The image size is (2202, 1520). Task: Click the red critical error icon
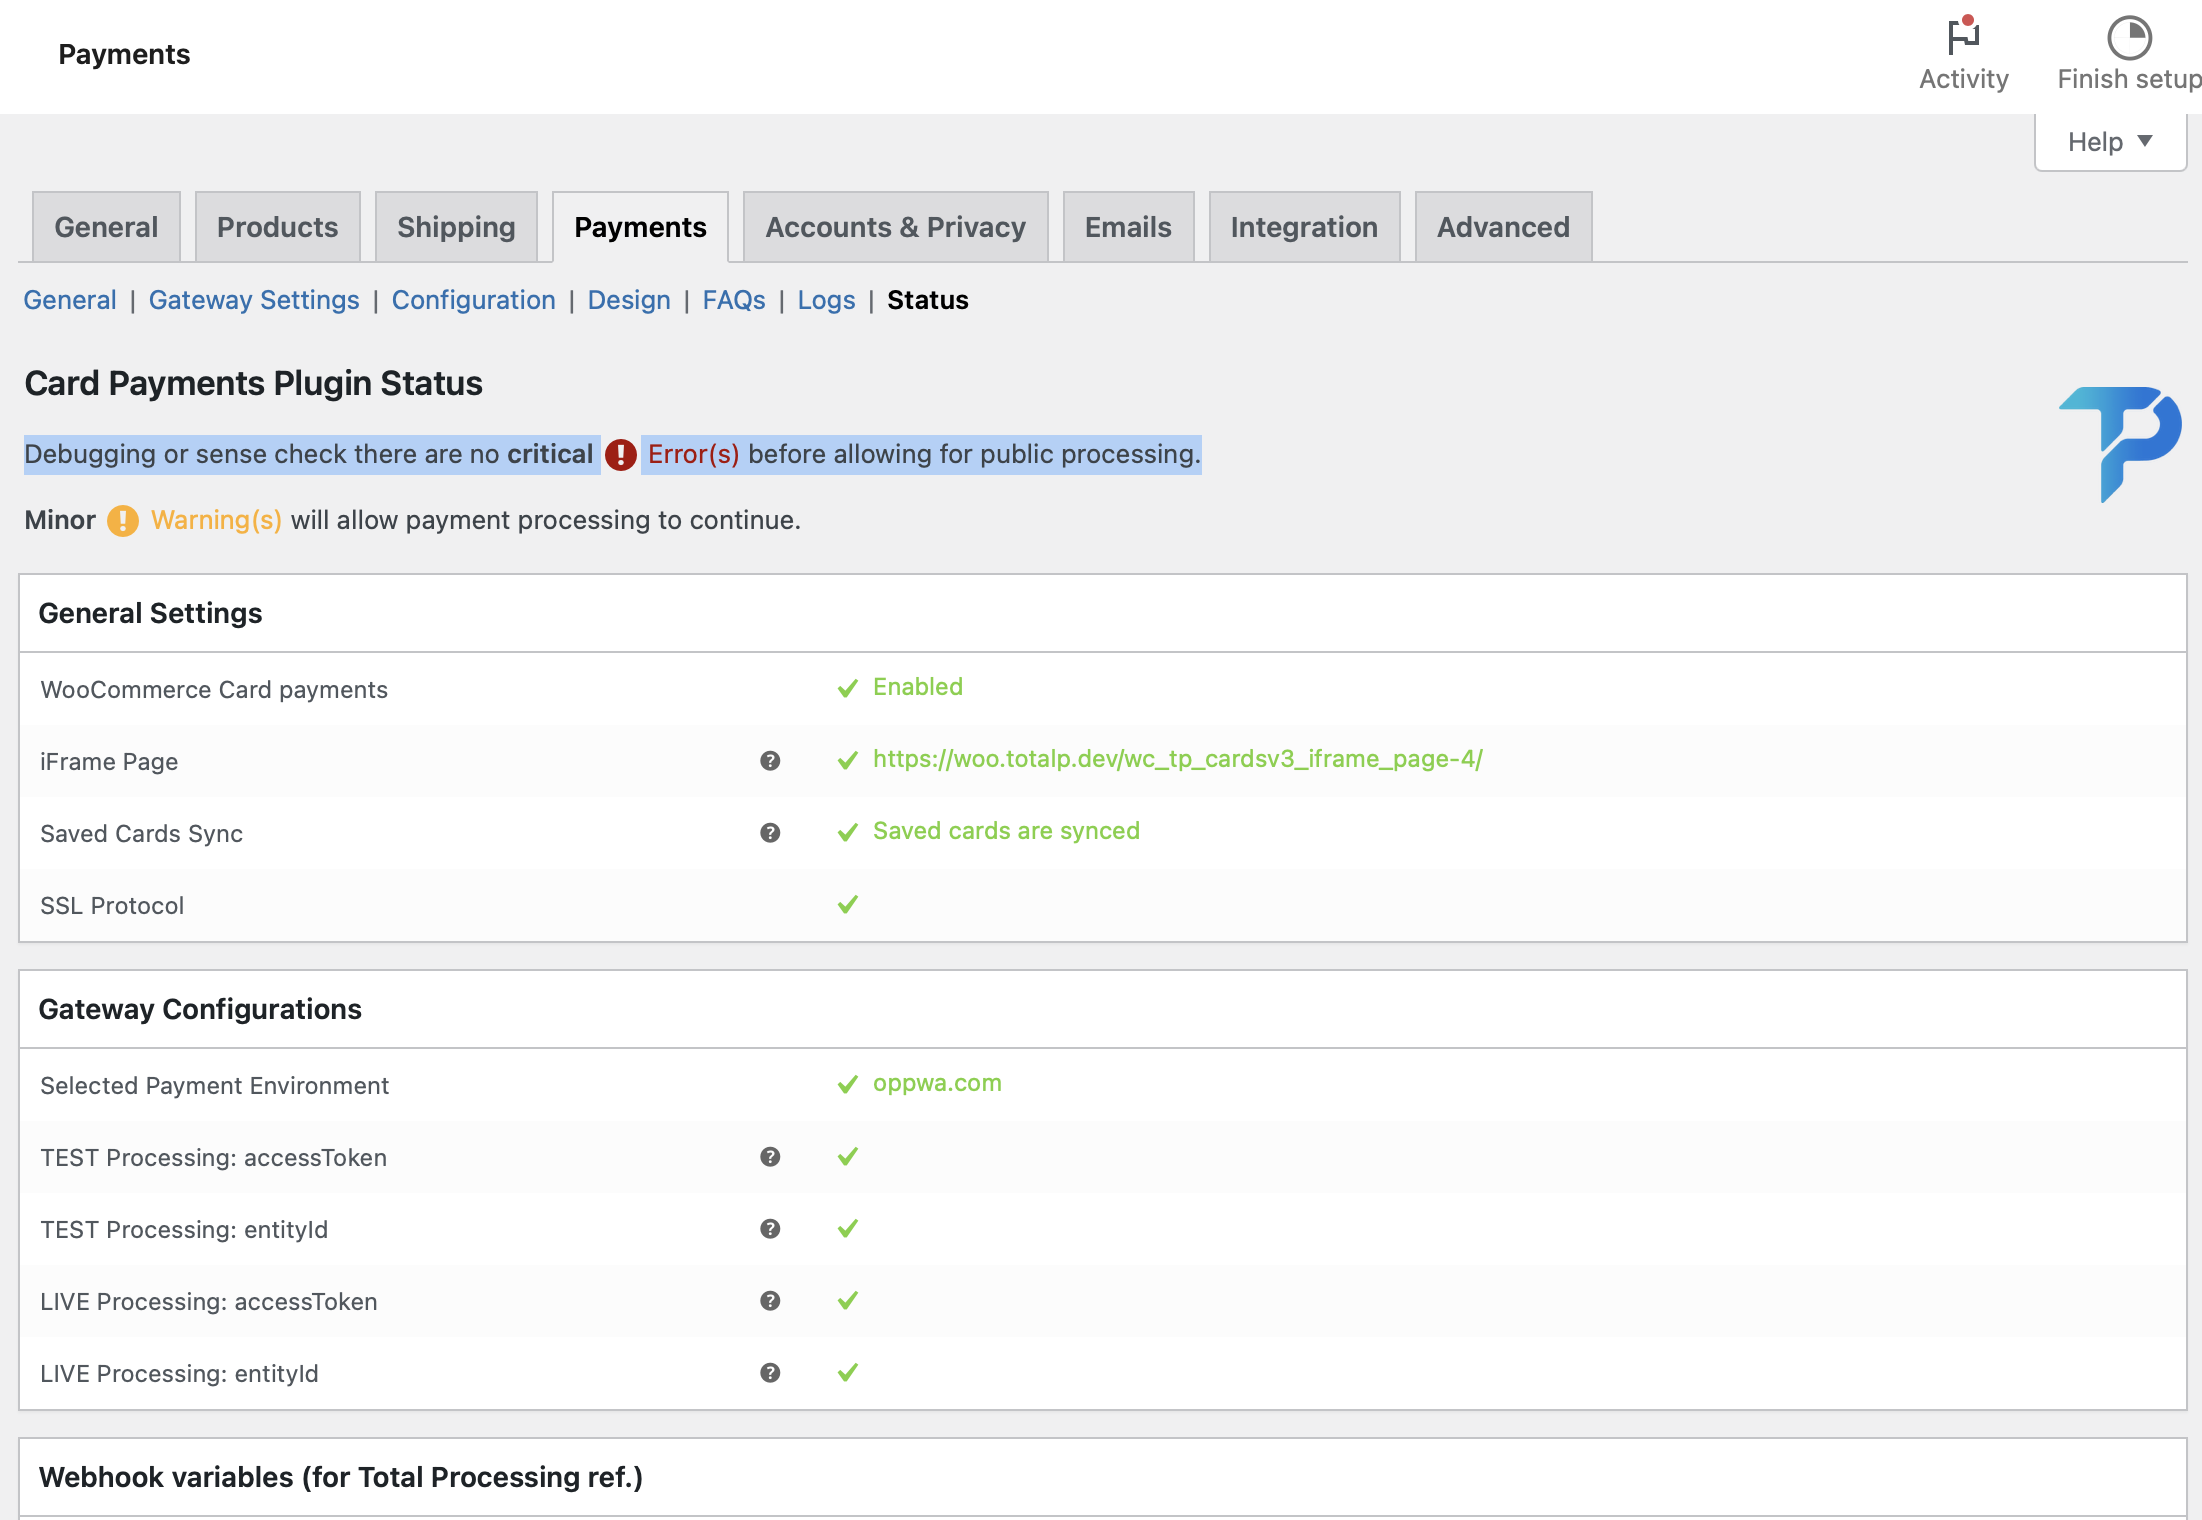click(x=621, y=455)
